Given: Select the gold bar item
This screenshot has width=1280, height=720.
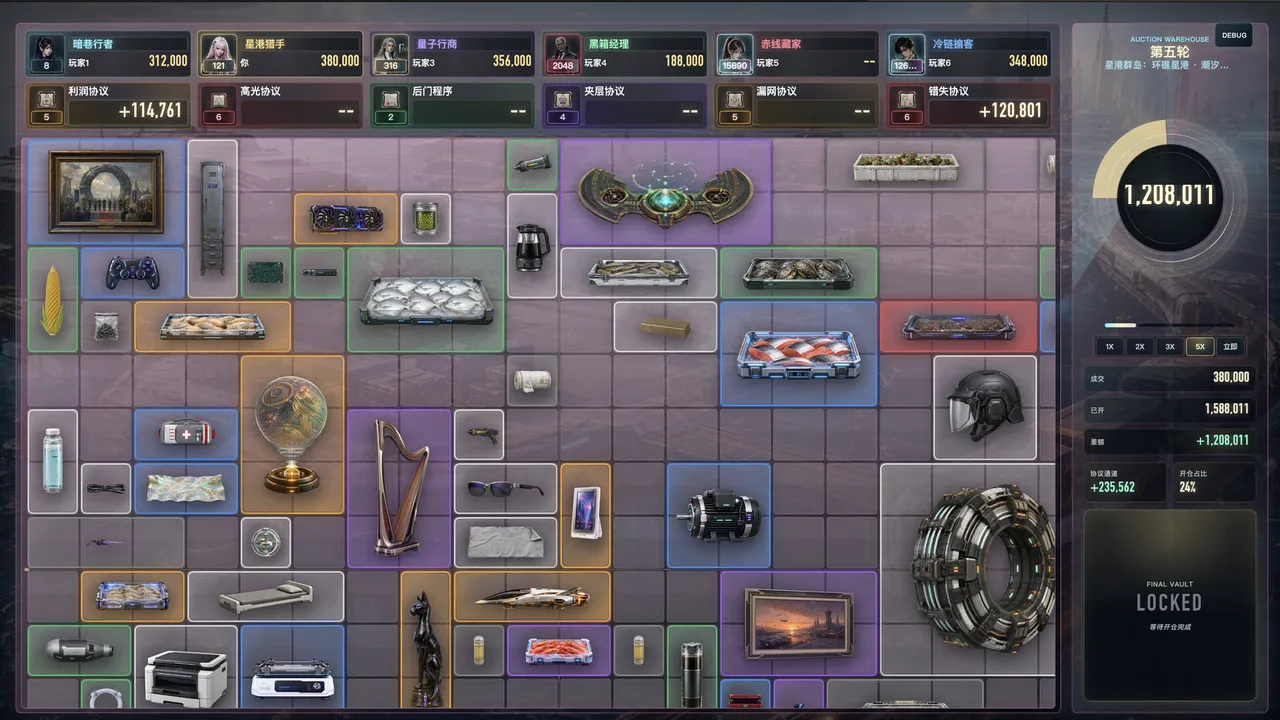Looking at the screenshot, I should coord(665,327).
